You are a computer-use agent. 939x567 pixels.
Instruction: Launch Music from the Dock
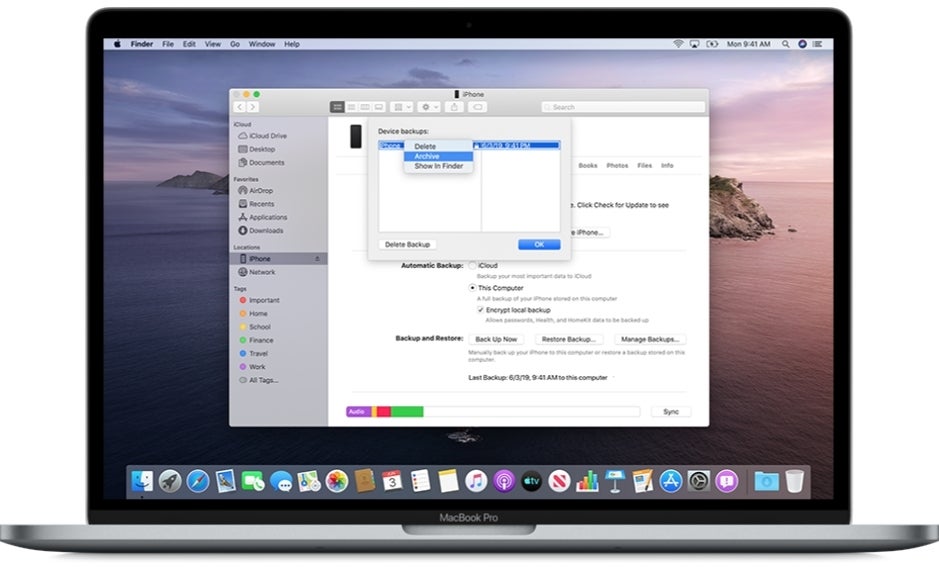click(476, 481)
